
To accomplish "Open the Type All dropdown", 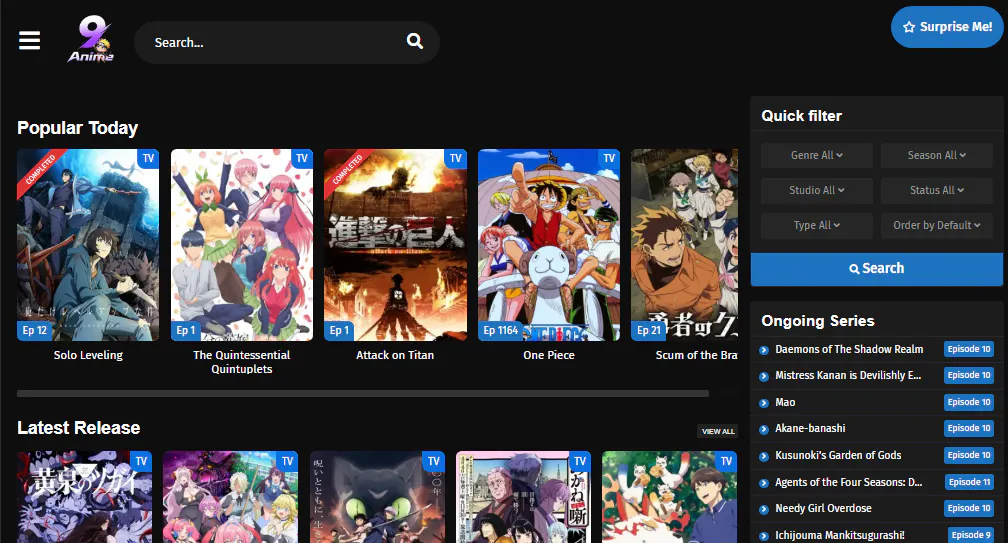I will (816, 226).
